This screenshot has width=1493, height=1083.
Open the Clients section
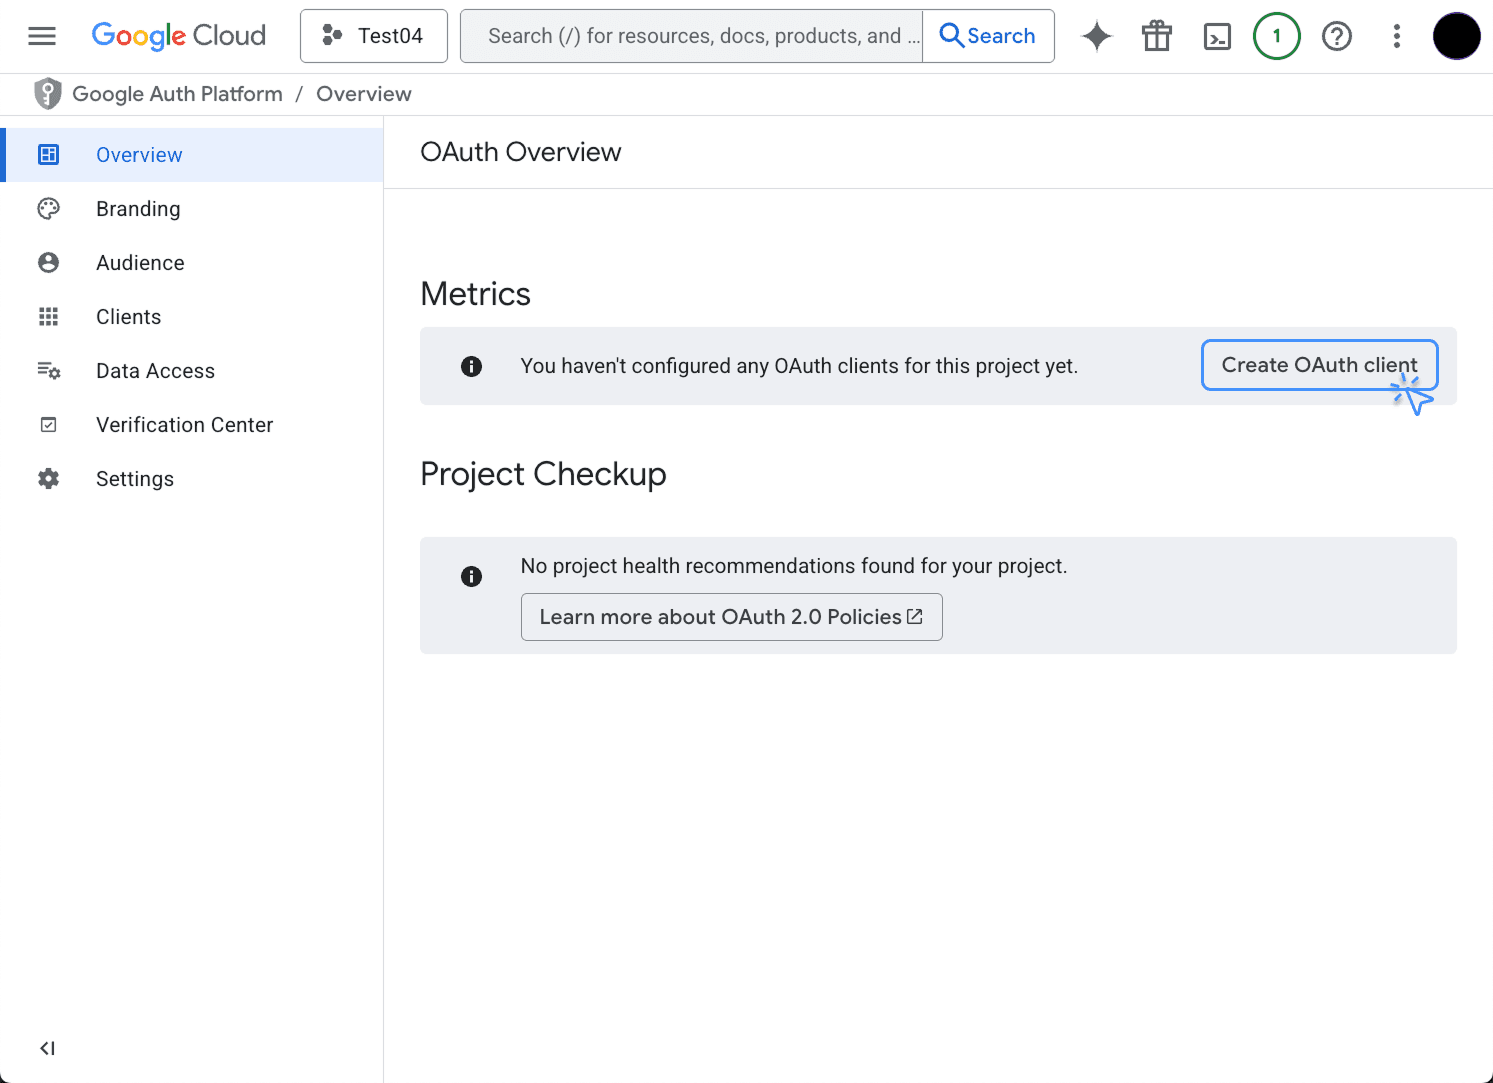tap(128, 317)
